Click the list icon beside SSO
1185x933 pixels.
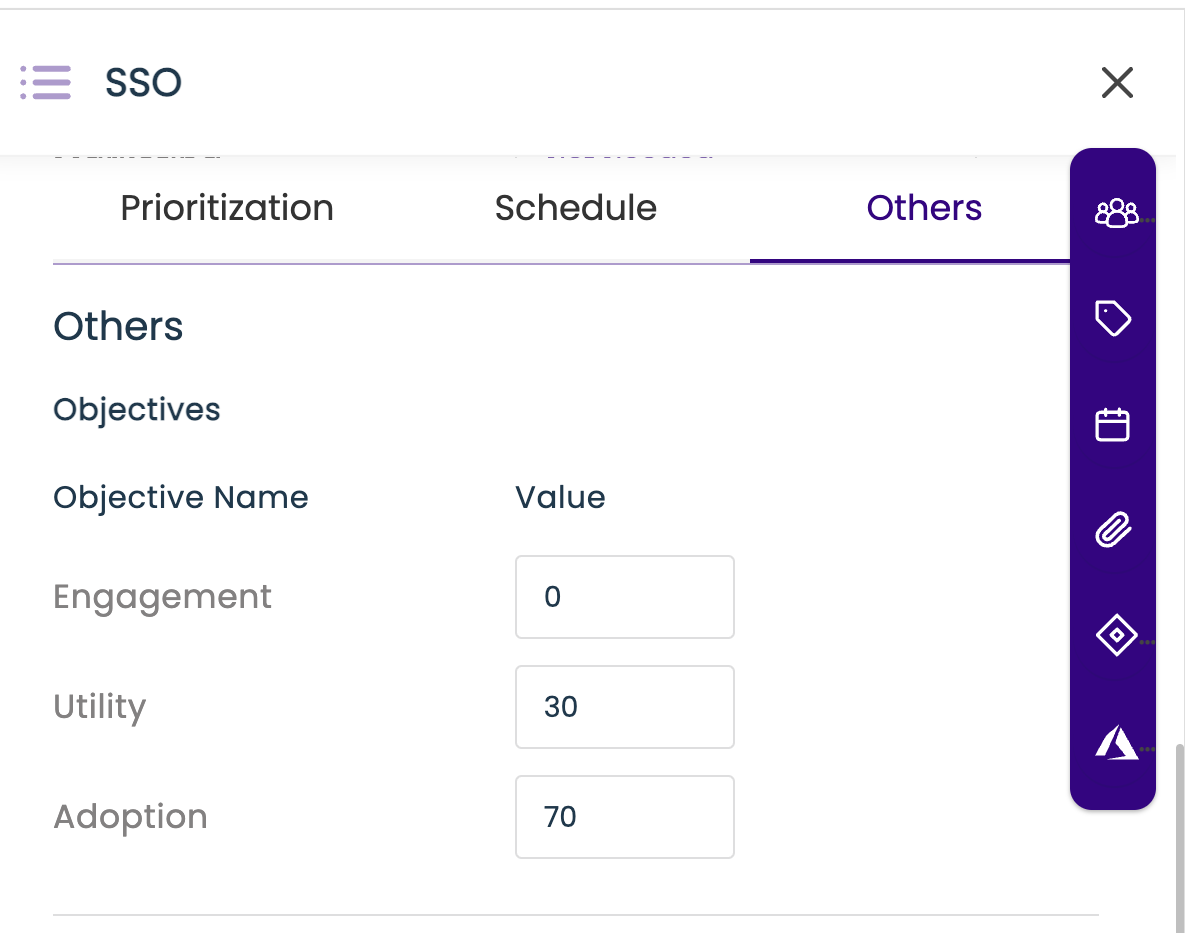pyautogui.click(x=46, y=82)
